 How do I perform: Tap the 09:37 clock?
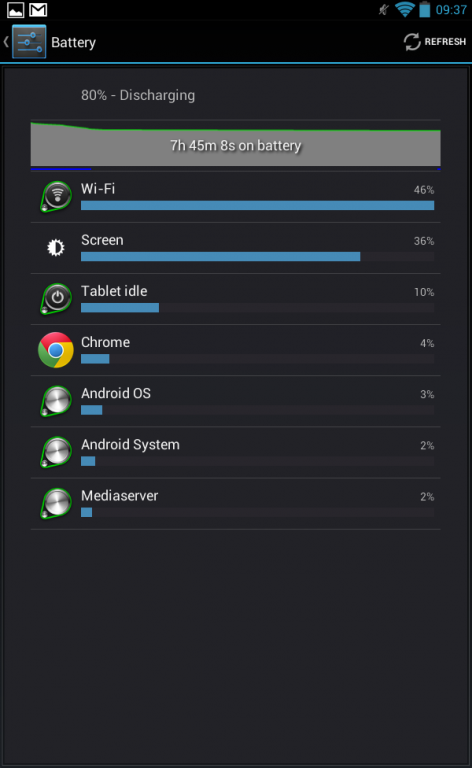[x=451, y=10]
